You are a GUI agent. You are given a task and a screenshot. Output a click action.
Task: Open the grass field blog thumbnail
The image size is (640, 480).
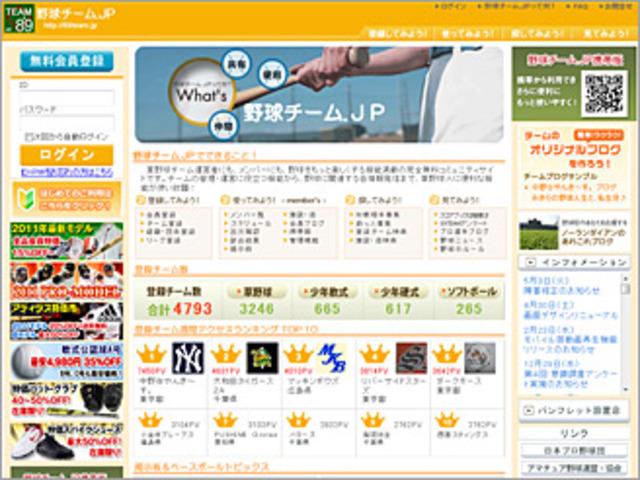point(539,233)
